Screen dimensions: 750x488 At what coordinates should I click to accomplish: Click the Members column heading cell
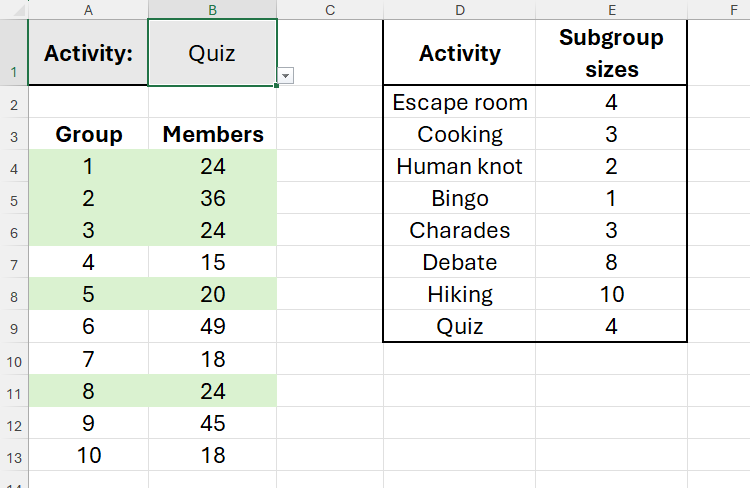[x=212, y=134]
